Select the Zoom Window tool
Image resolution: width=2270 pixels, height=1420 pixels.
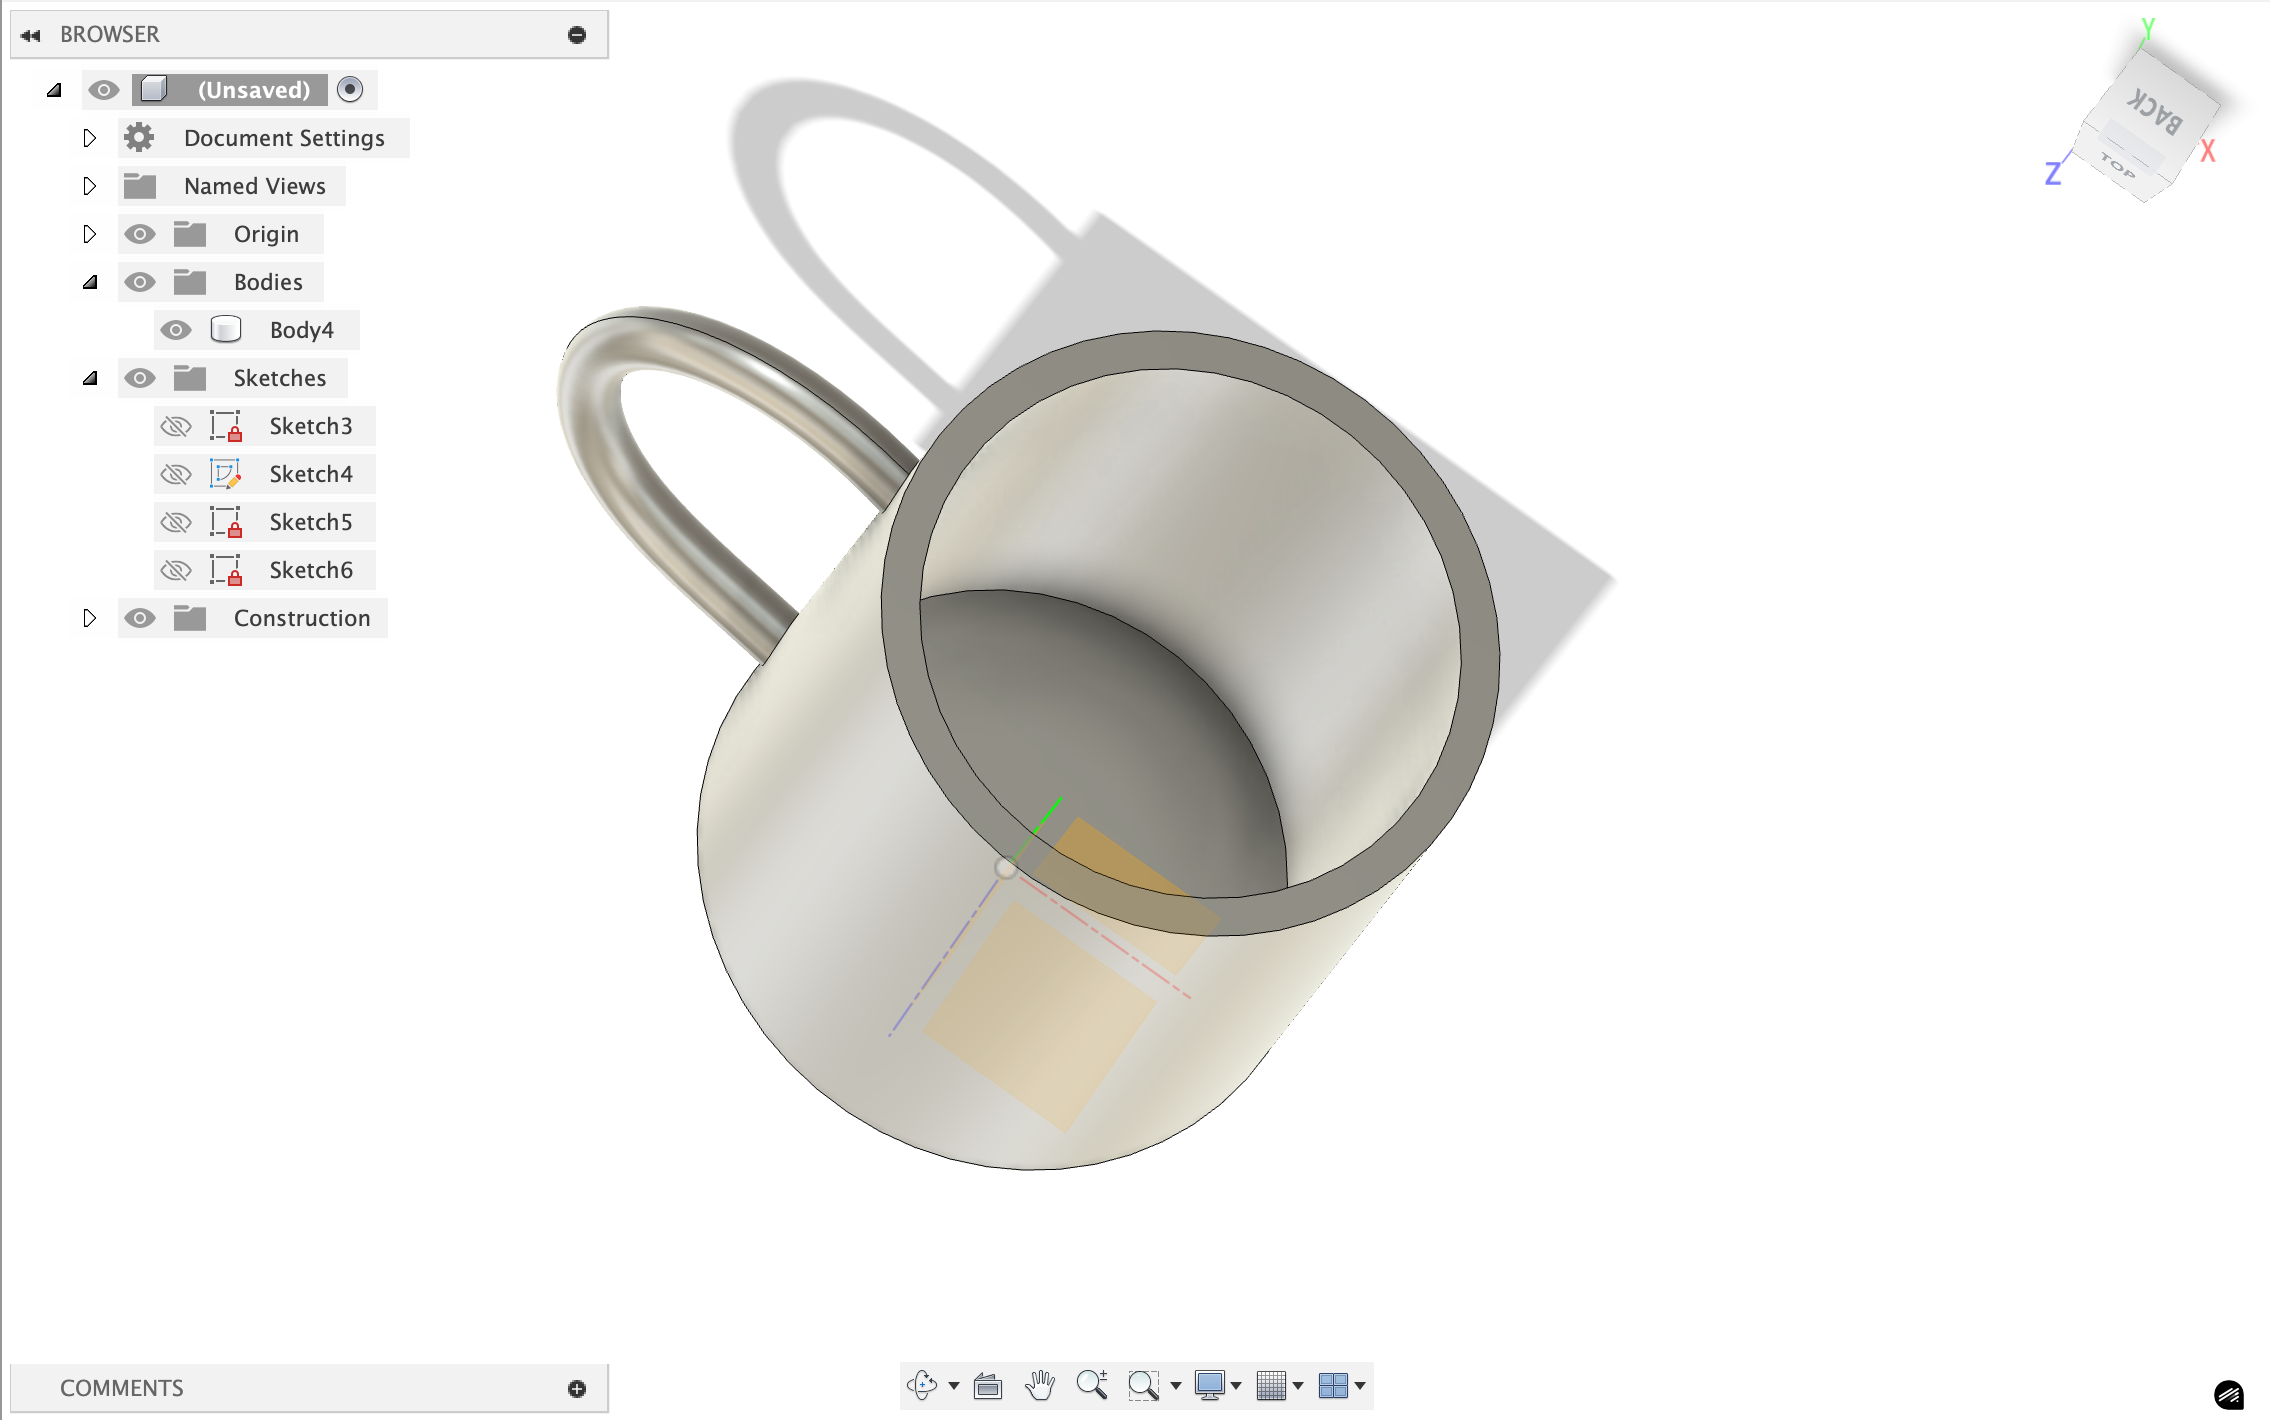[1146, 1386]
